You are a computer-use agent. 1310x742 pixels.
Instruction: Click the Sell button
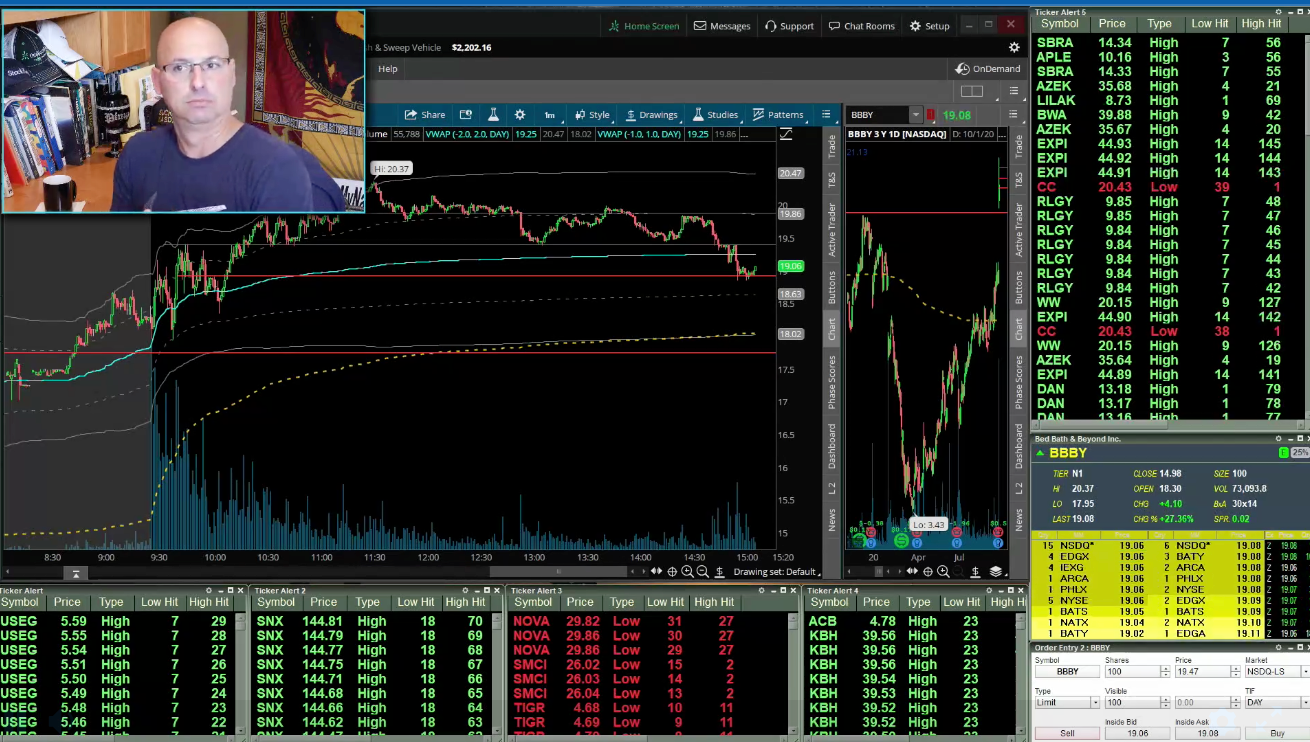(1067, 733)
